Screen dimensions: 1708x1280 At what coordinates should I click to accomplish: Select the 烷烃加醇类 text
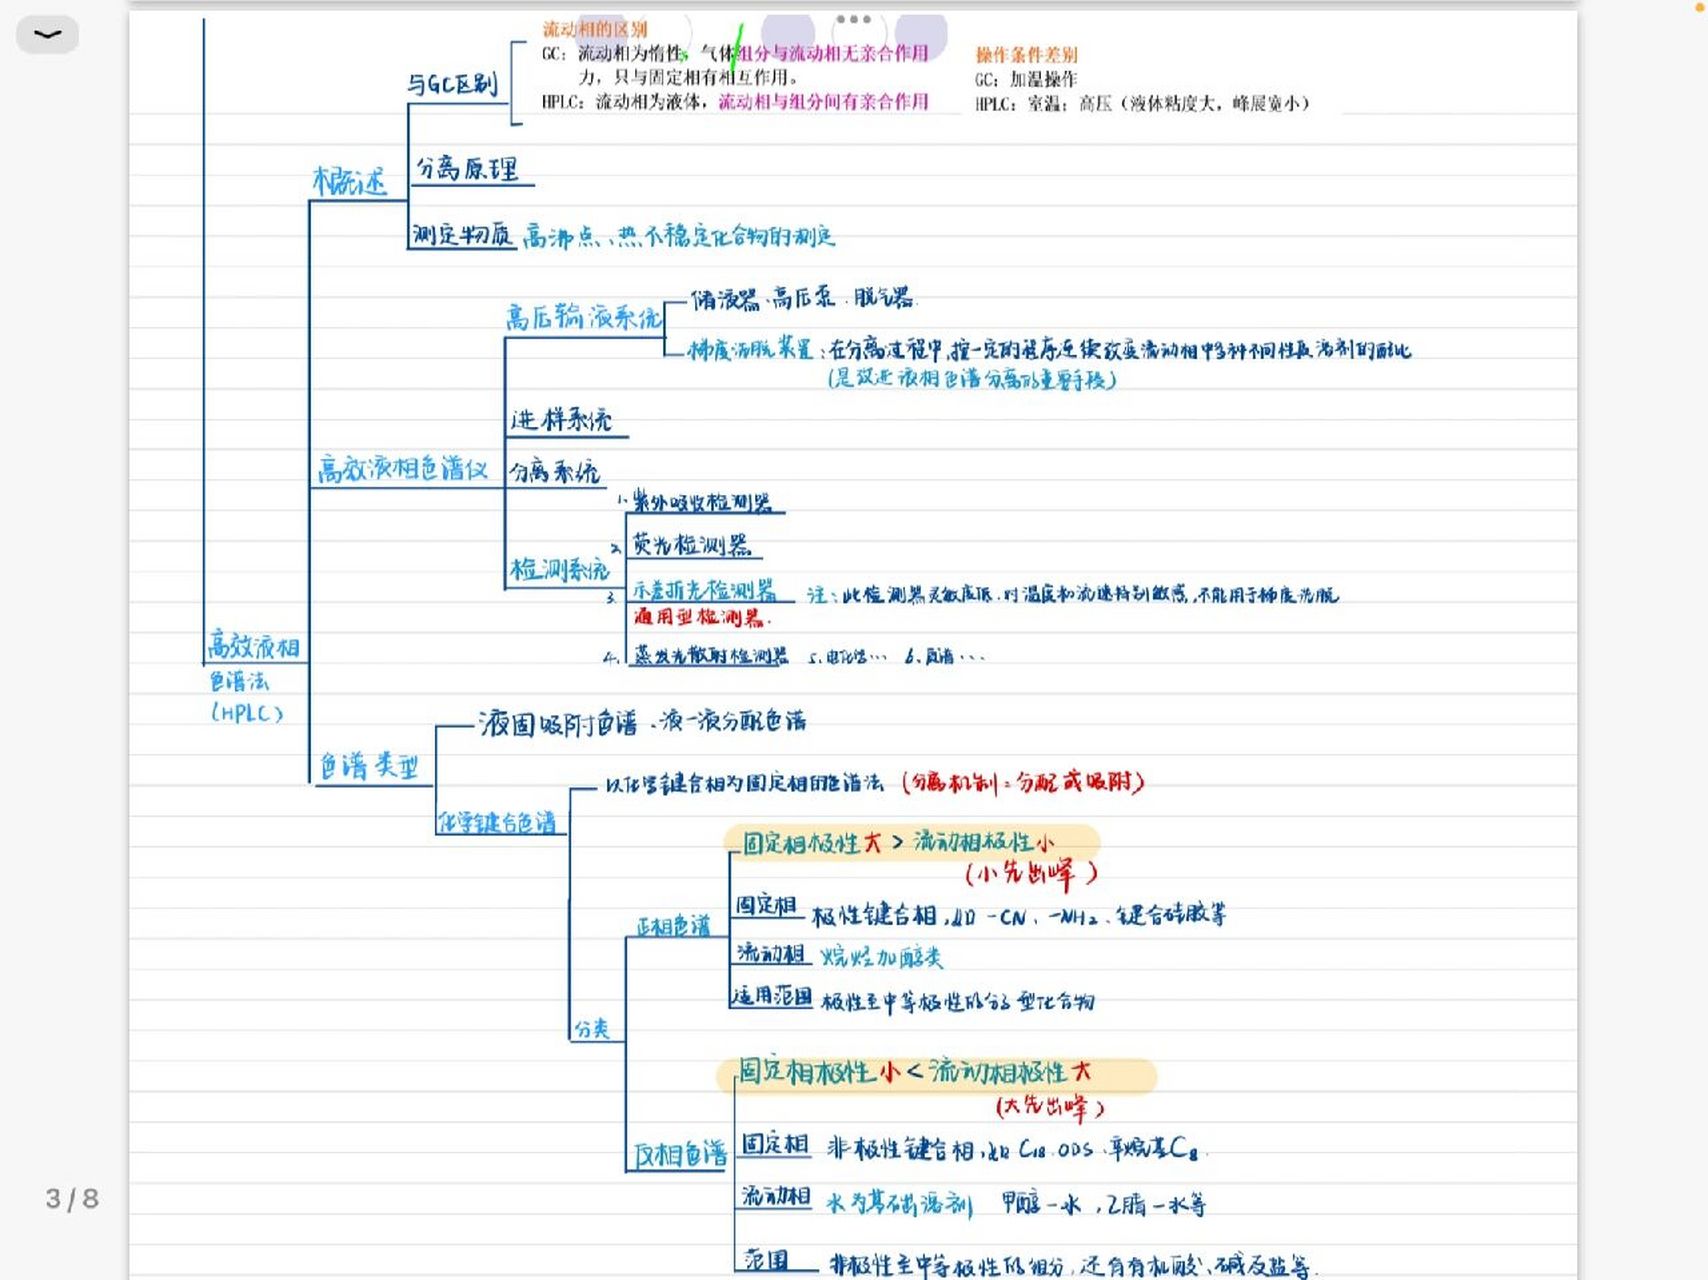pos(882,957)
